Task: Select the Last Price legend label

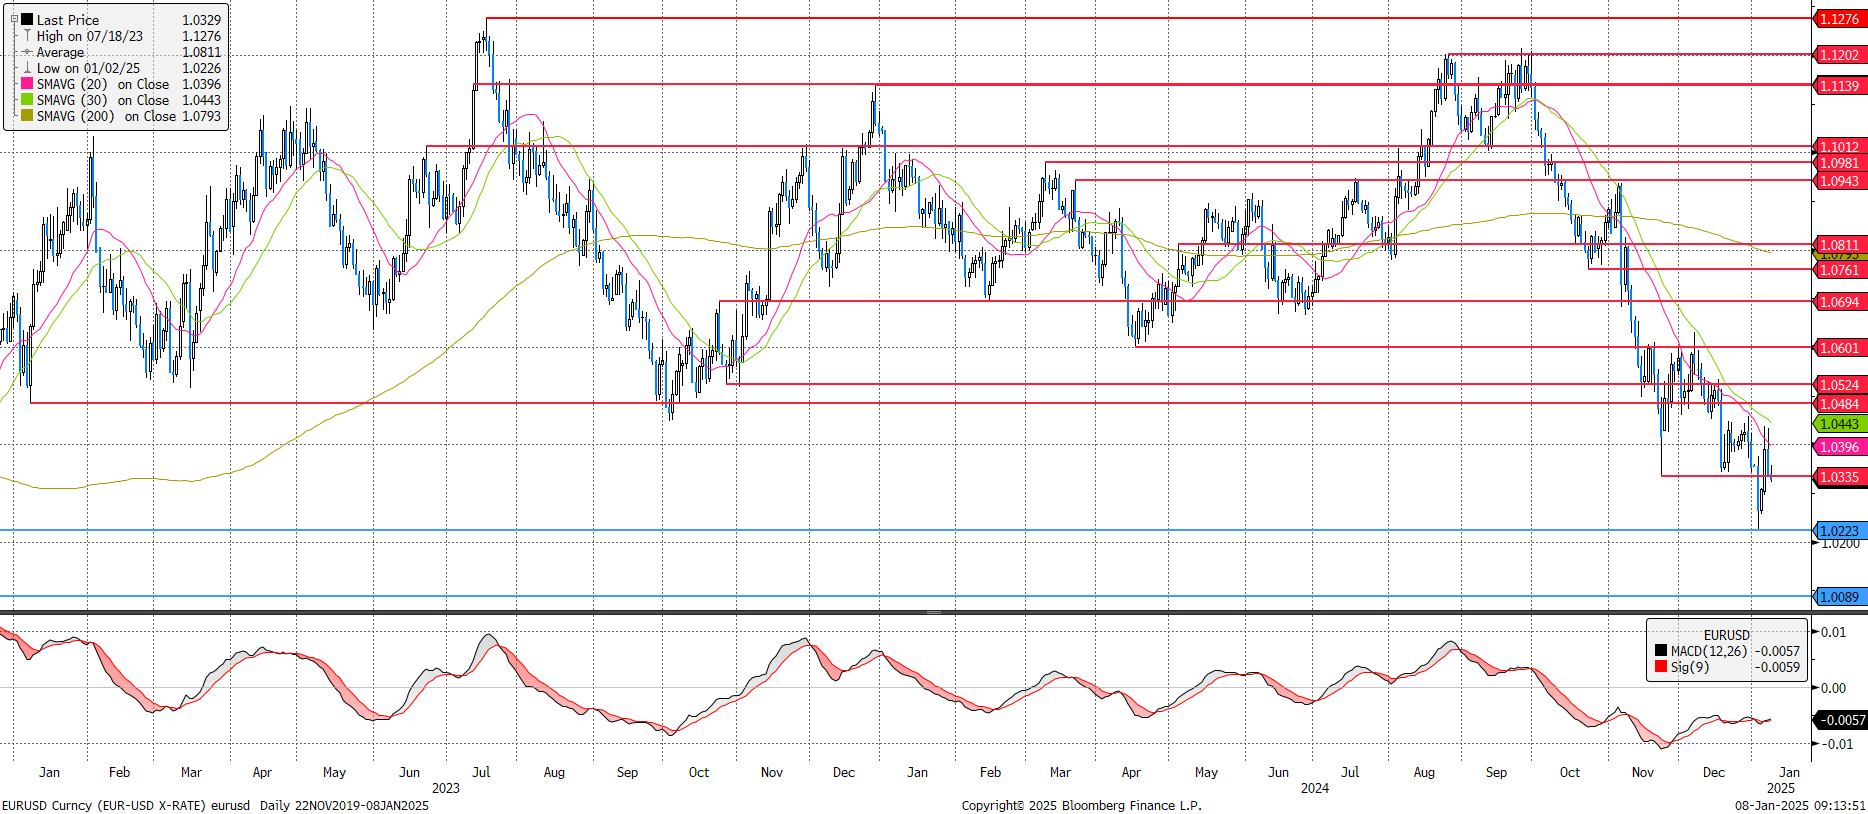Action: coord(68,20)
